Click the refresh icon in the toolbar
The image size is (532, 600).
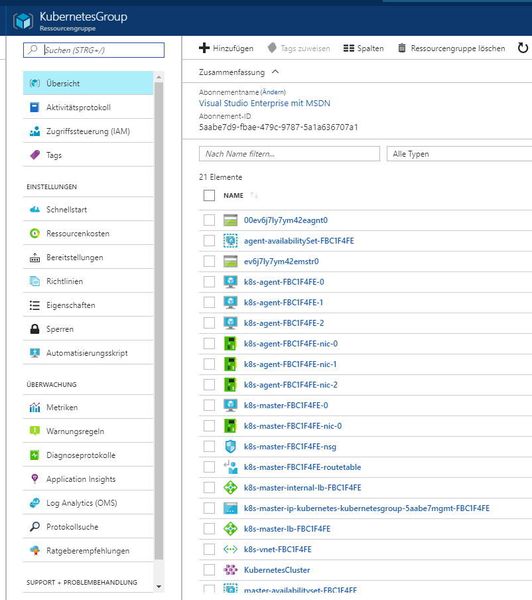[523, 48]
